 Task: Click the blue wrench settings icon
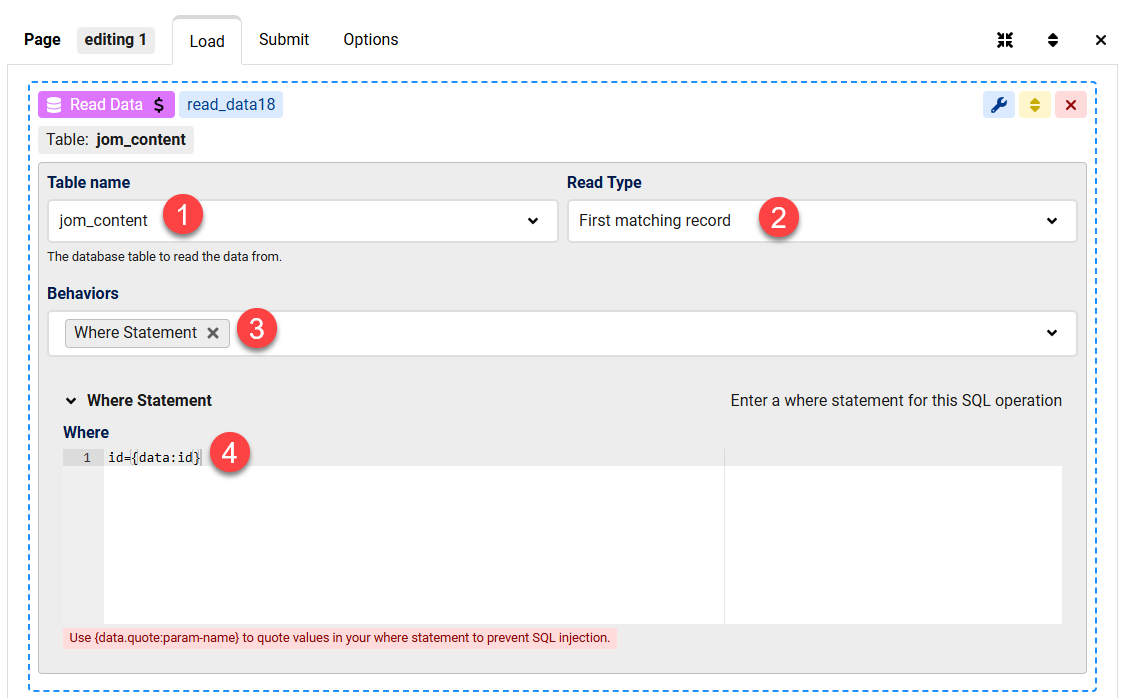[x=998, y=105]
